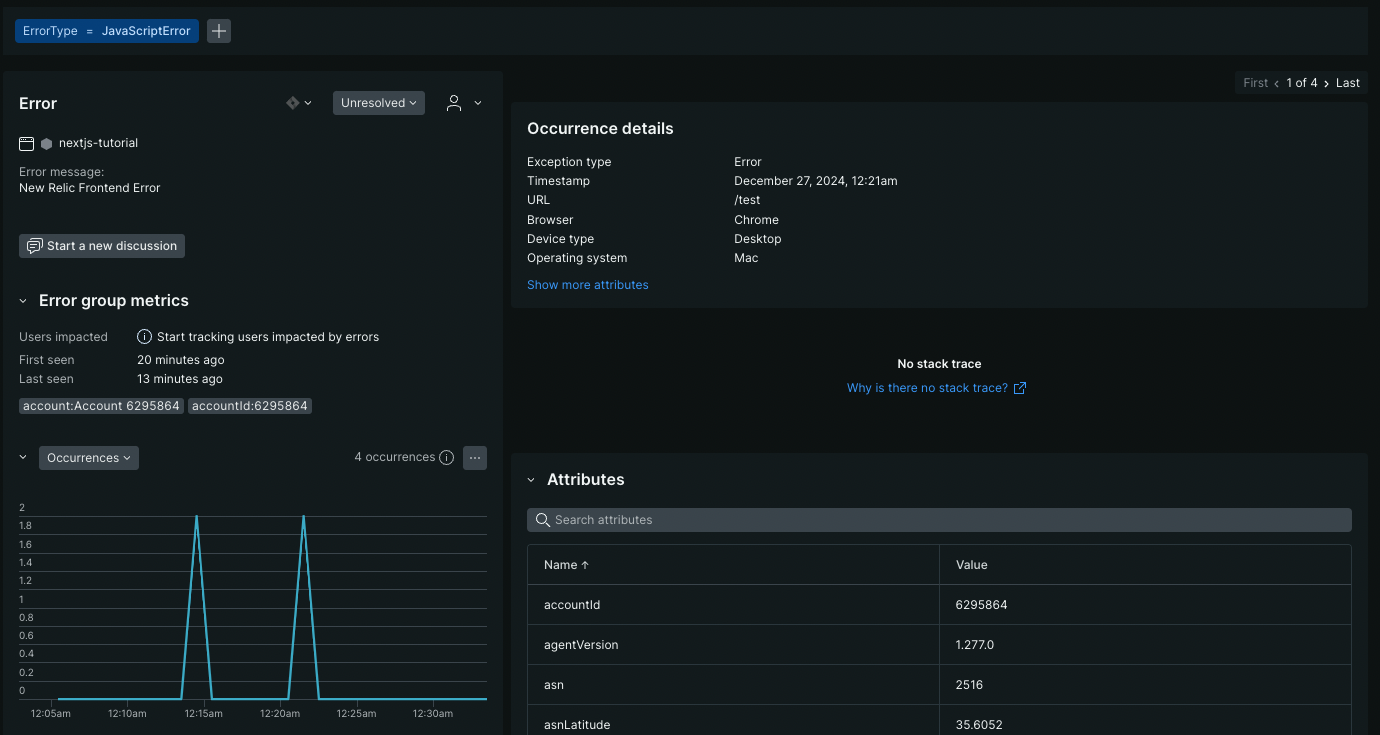The height and width of the screenshot is (735, 1380).
Task: Click the Desktop device type value
Action: pyautogui.click(x=758, y=239)
